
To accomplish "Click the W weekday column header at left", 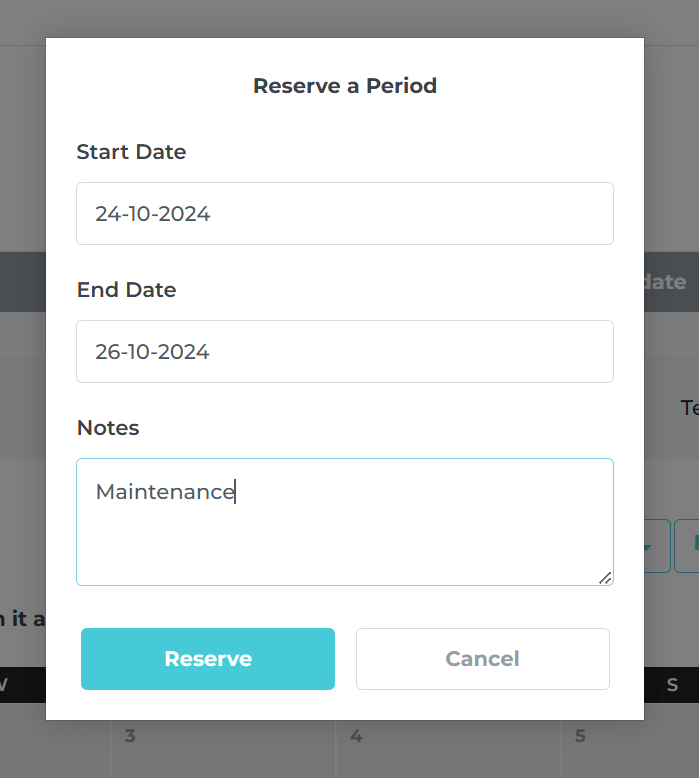I will click(x=3, y=685).
